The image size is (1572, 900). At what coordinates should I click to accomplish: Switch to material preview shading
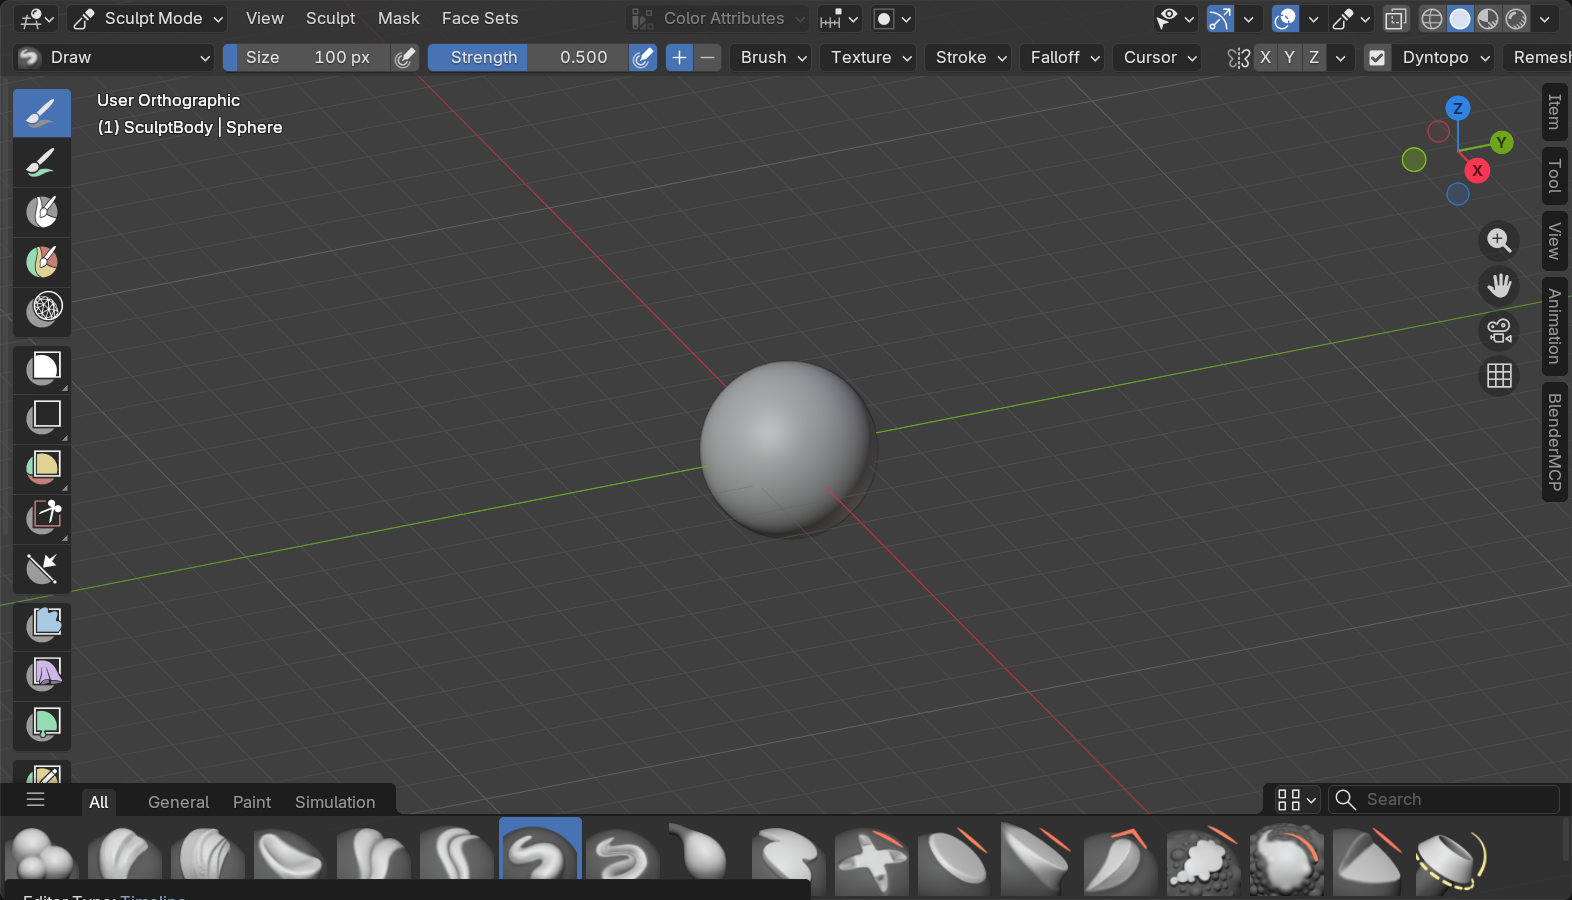pos(1488,19)
